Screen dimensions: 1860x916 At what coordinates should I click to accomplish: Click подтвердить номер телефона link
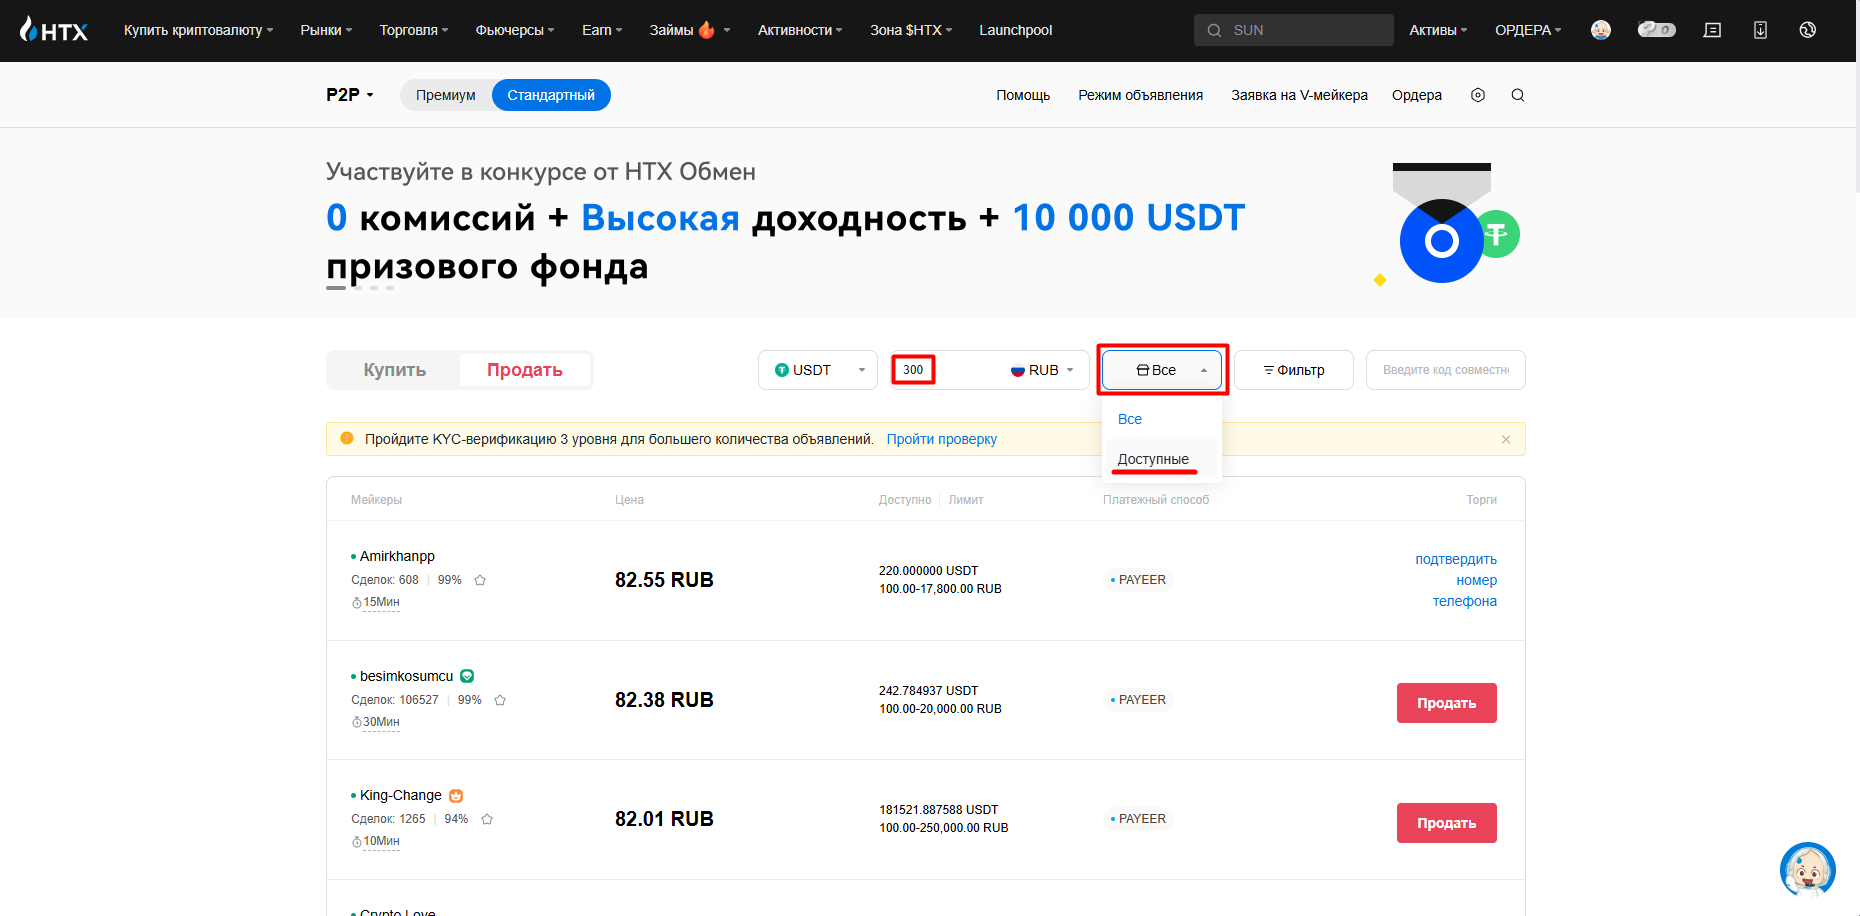pos(1456,580)
